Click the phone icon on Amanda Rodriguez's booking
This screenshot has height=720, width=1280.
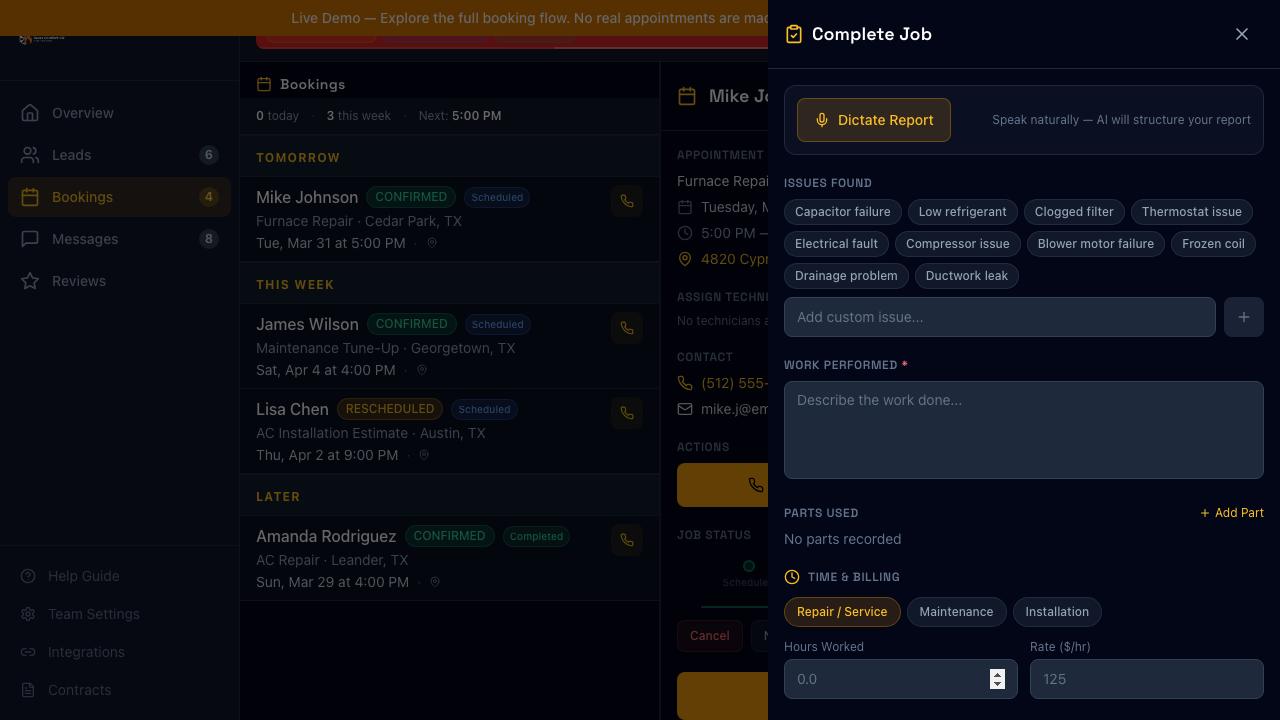tap(626, 540)
